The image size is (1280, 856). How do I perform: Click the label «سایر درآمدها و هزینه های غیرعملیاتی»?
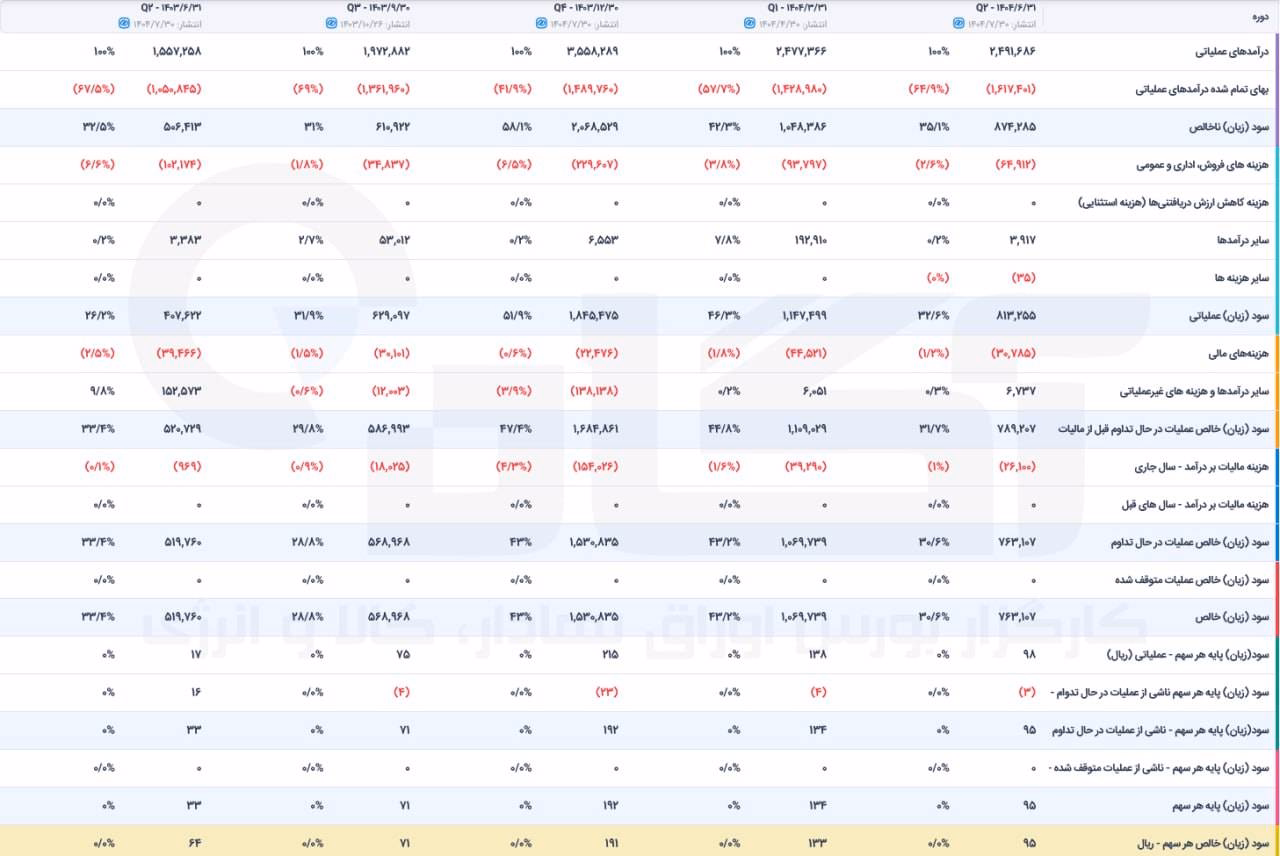click(x=1193, y=391)
